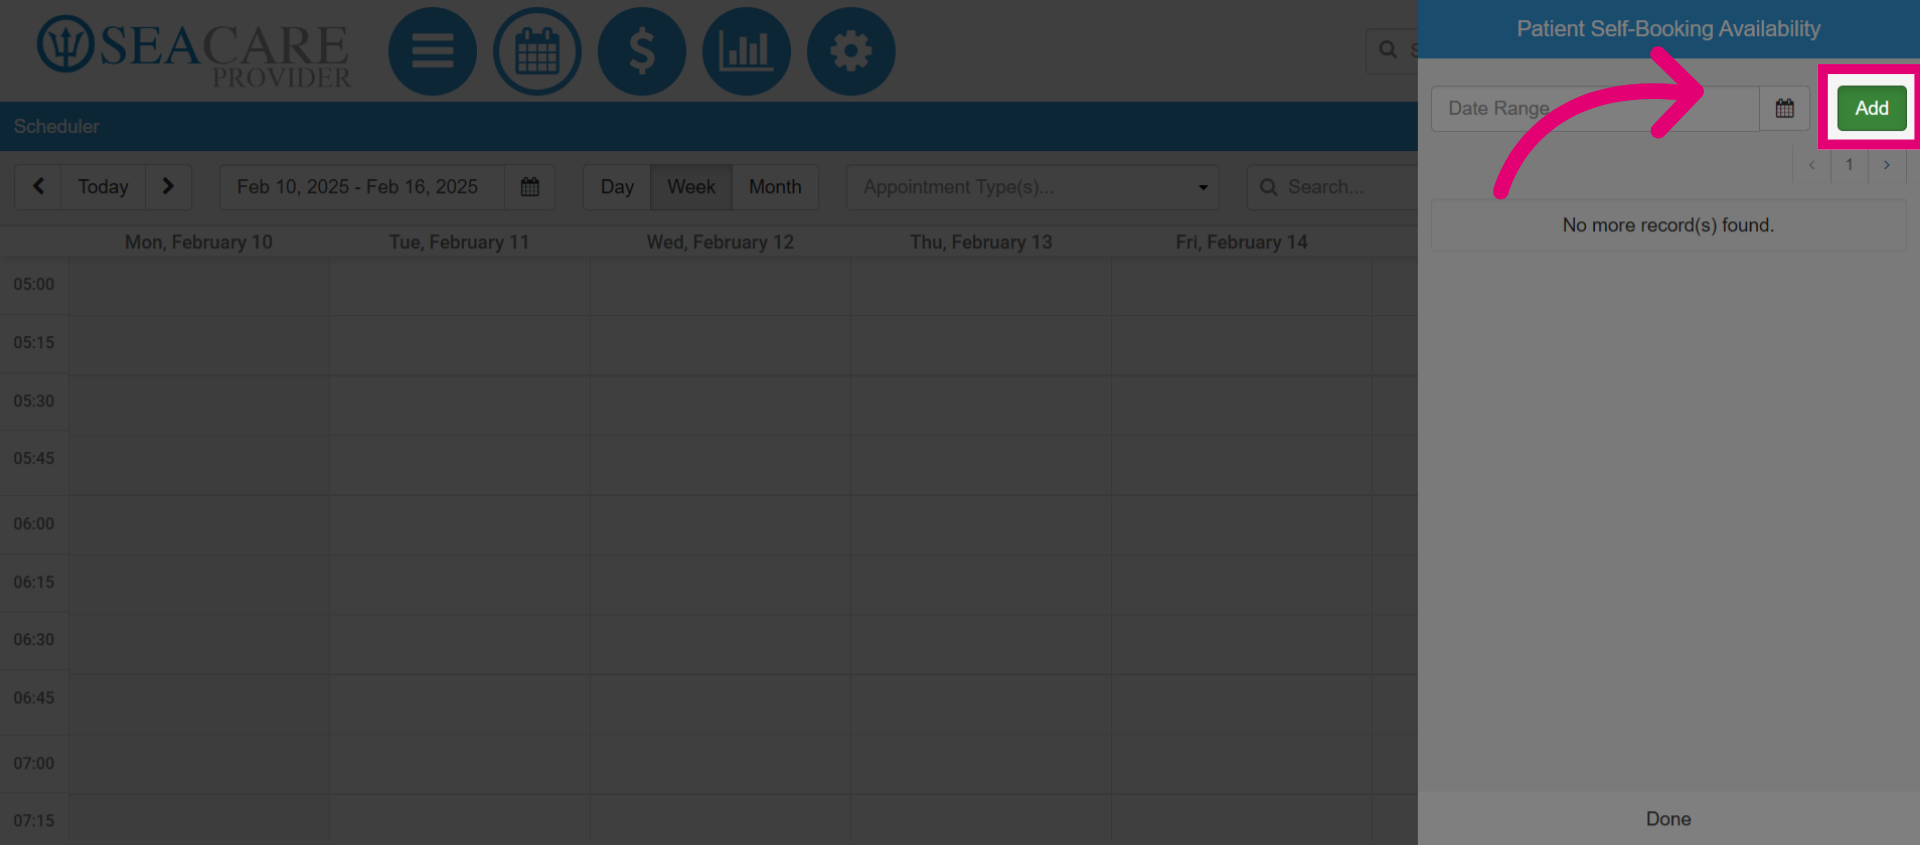Open the bar chart reports icon
1920x845 pixels.
pos(746,51)
